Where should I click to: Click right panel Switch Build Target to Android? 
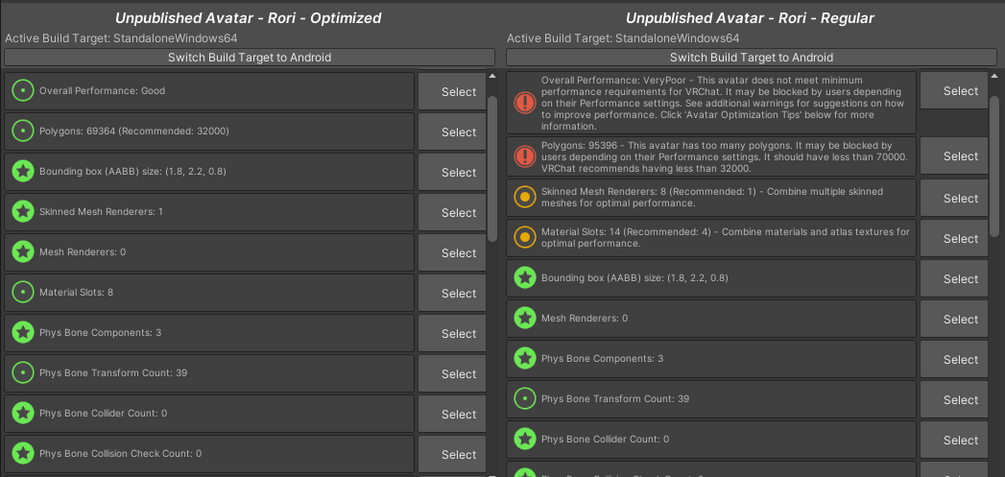751,58
